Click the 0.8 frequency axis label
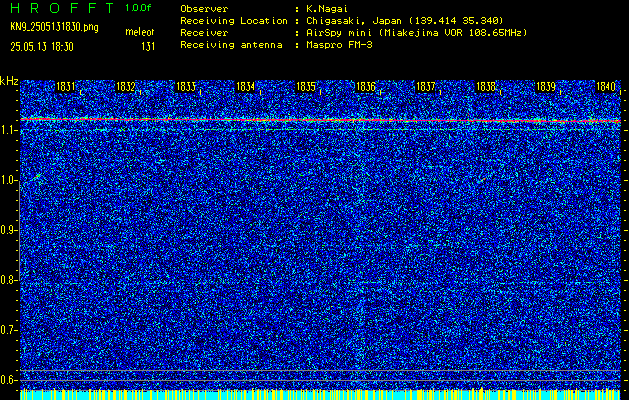This screenshot has height=400, width=629. pyautogui.click(x=8, y=280)
